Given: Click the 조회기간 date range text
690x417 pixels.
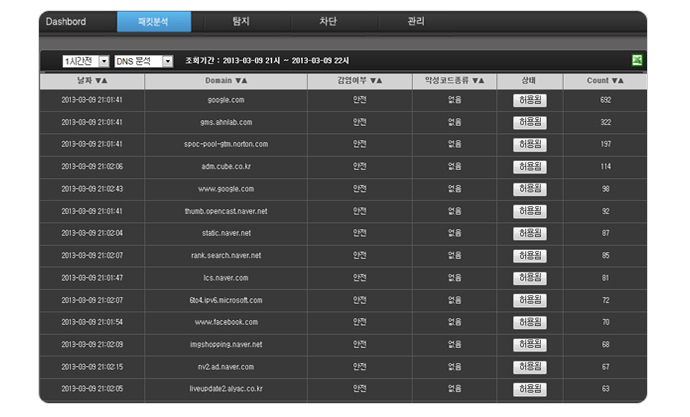Looking at the screenshot, I should (x=267, y=61).
